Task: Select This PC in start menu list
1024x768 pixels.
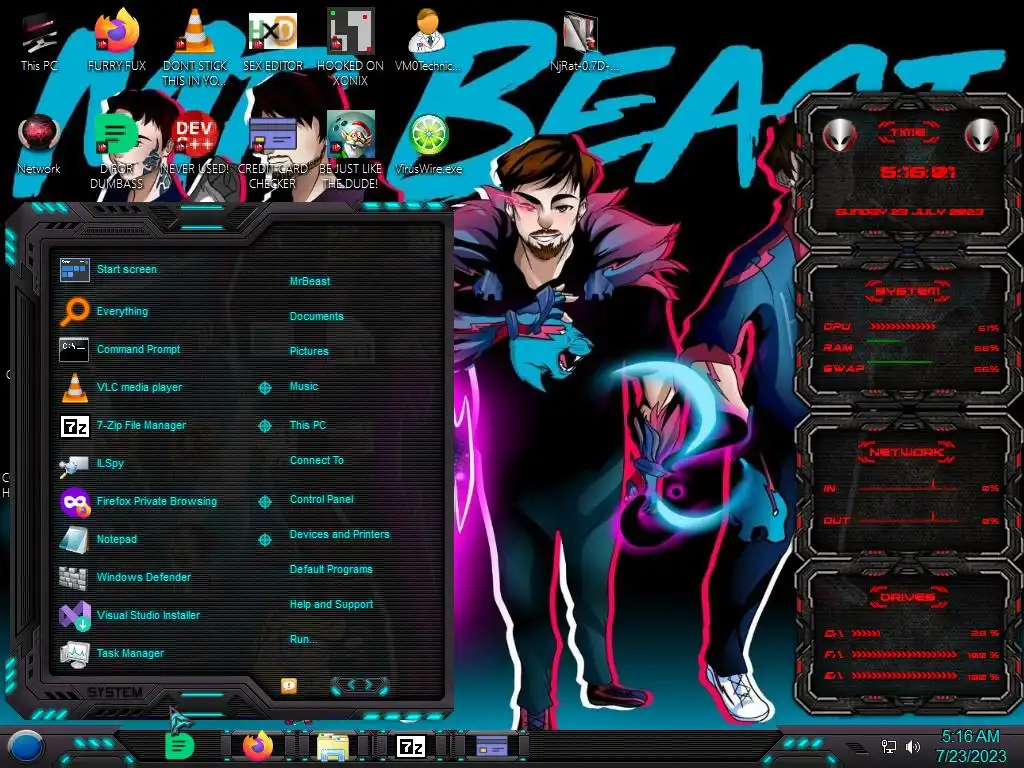Action: (x=308, y=425)
